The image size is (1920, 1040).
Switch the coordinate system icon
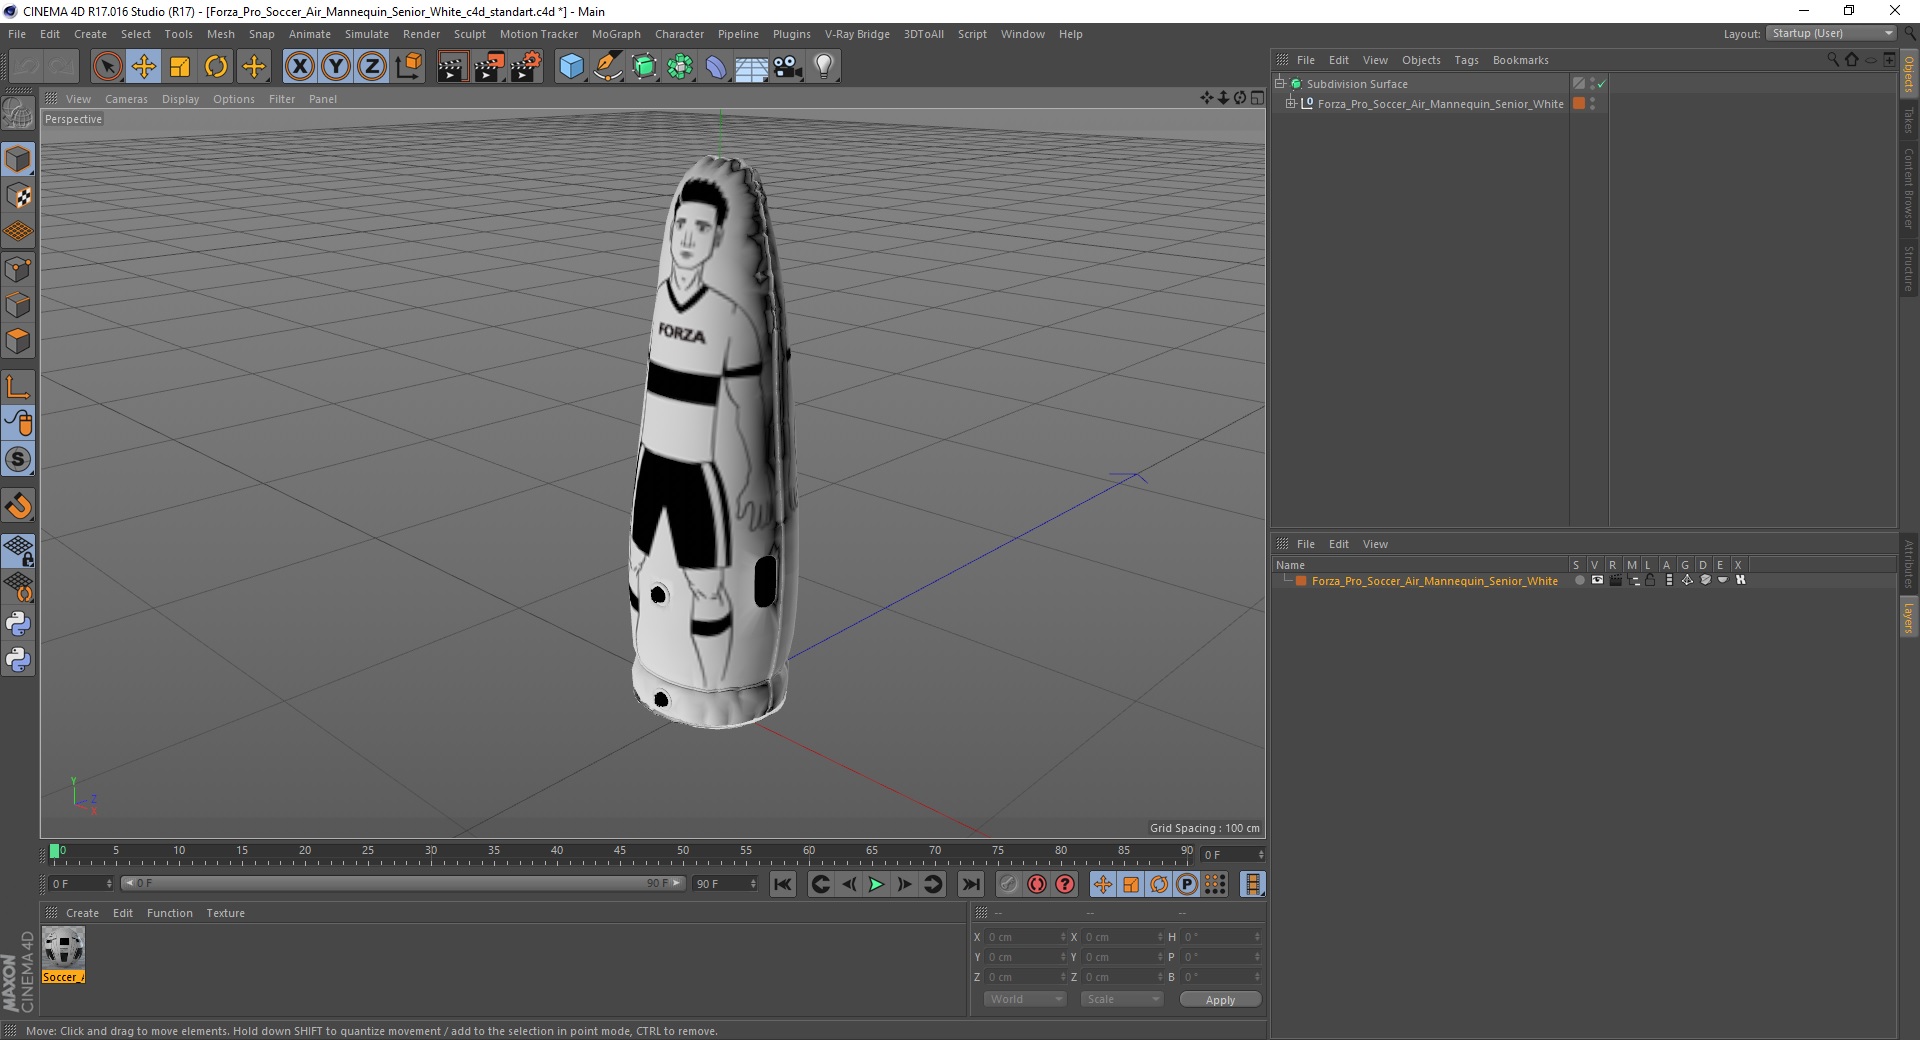[409, 67]
